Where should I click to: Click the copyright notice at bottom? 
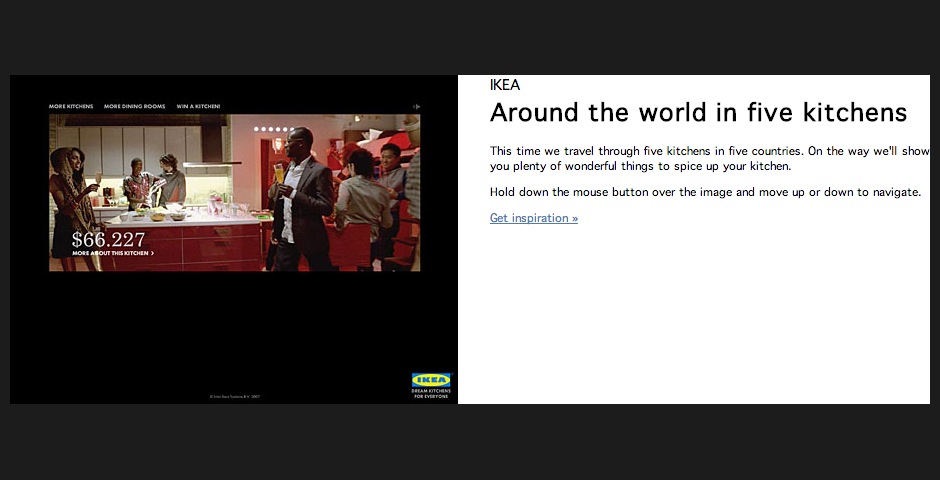[234, 397]
